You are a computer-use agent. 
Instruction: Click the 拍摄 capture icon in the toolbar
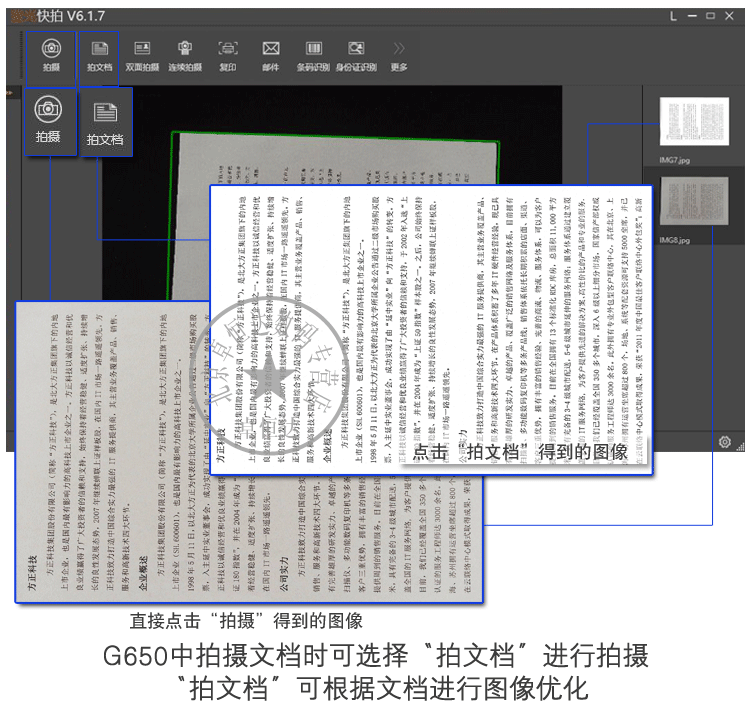point(51,53)
